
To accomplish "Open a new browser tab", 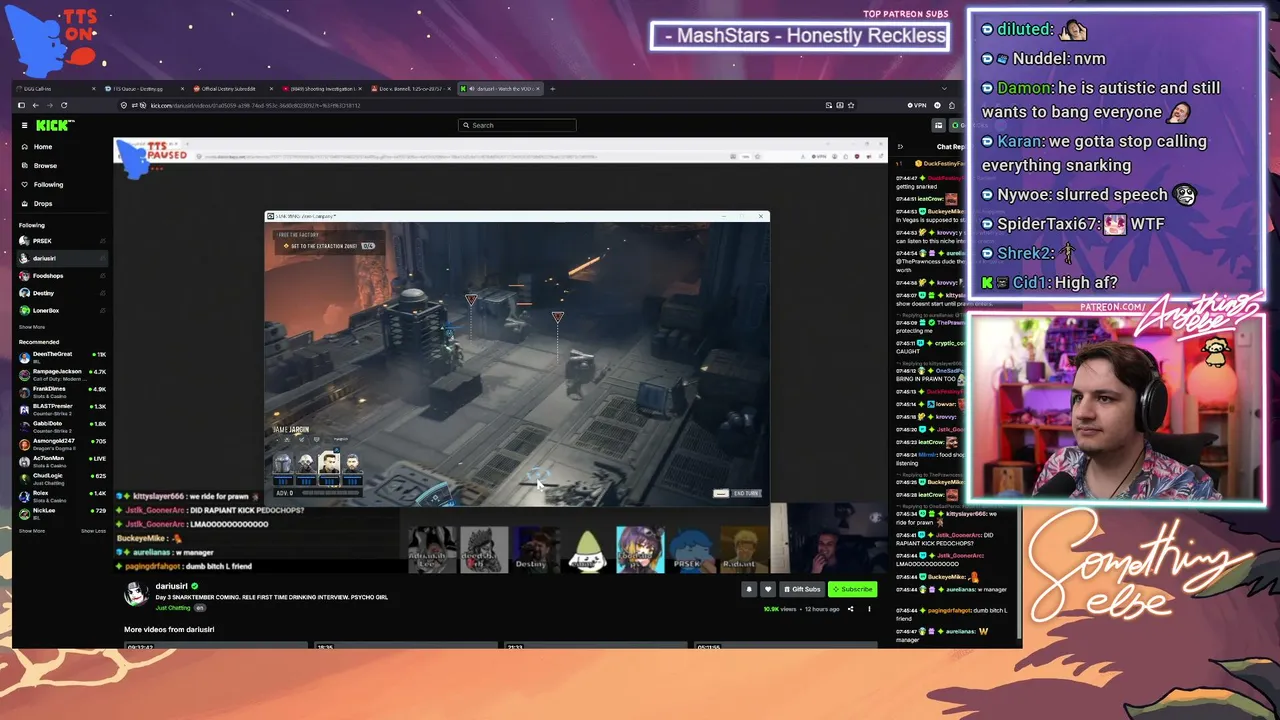I will (x=552, y=89).
